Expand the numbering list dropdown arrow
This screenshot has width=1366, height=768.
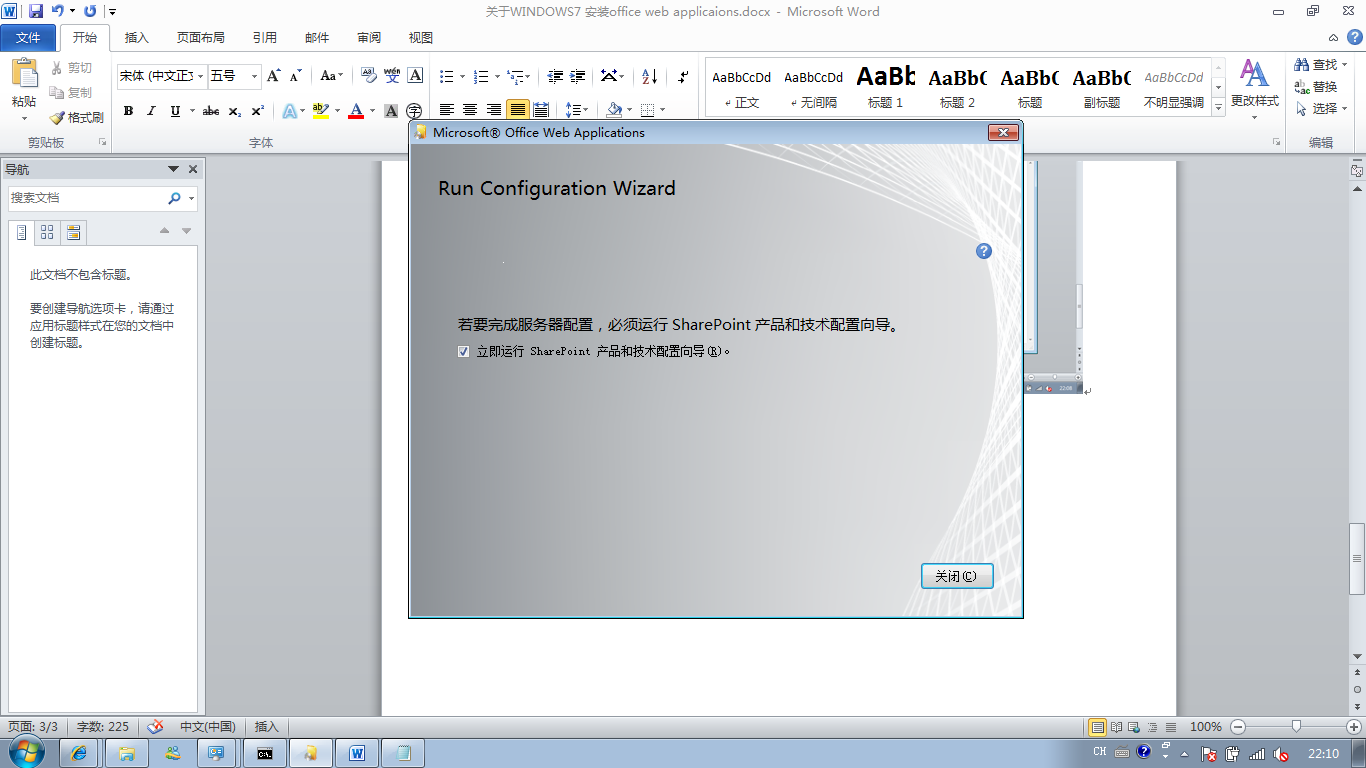496,76
